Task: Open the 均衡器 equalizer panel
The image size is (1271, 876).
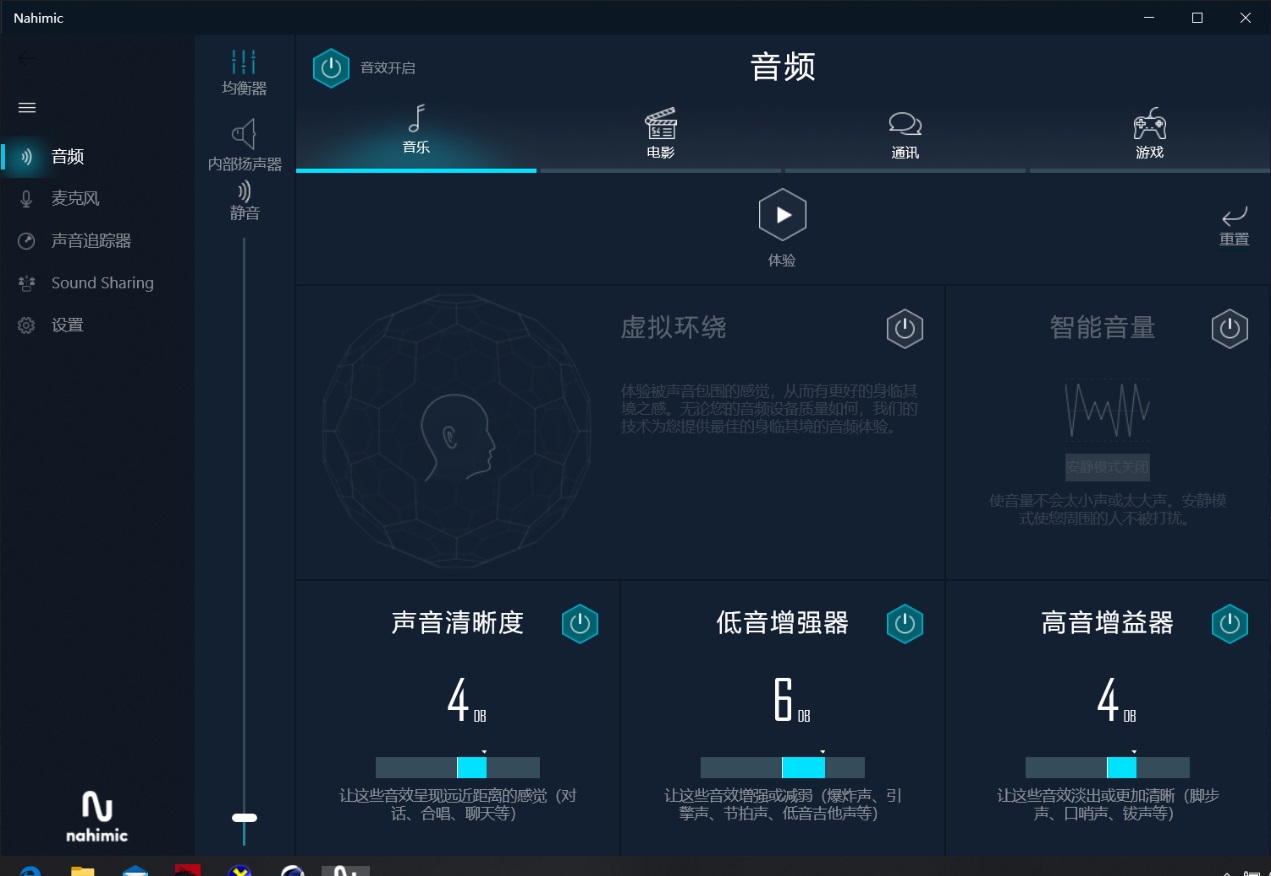Action: (x=243, y=68)
